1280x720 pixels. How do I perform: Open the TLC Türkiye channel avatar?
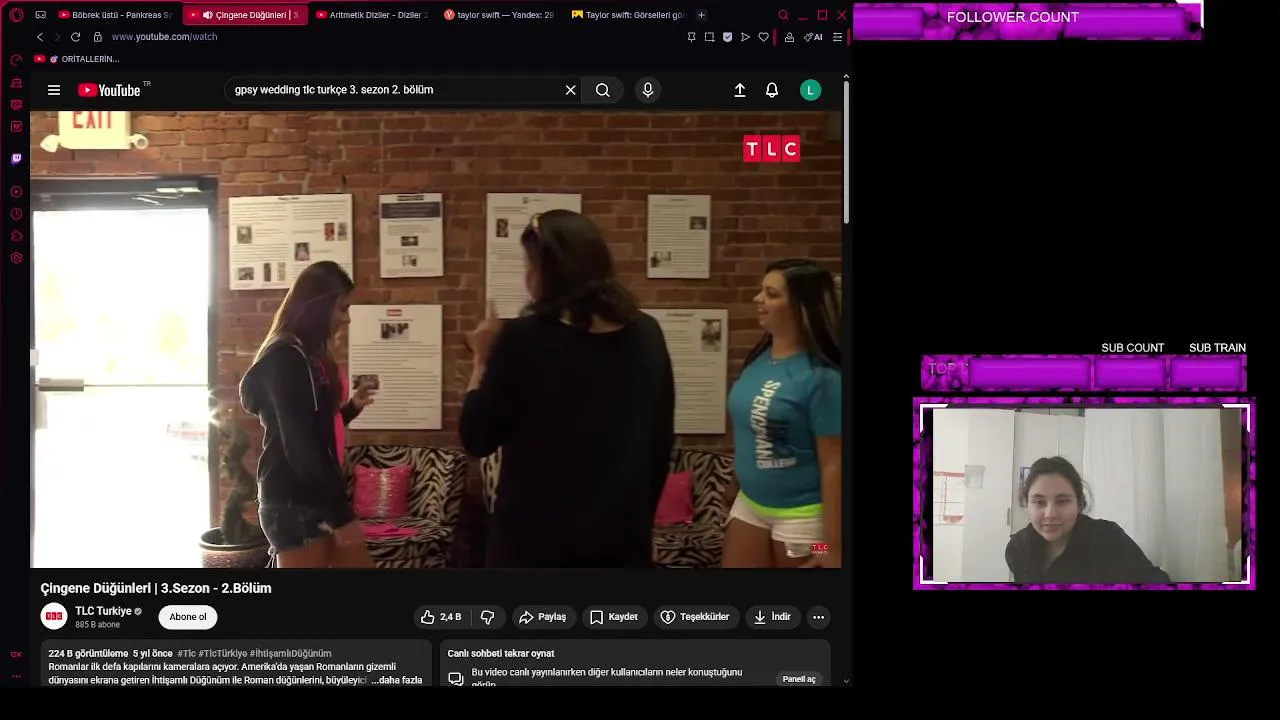click(54, 617)
